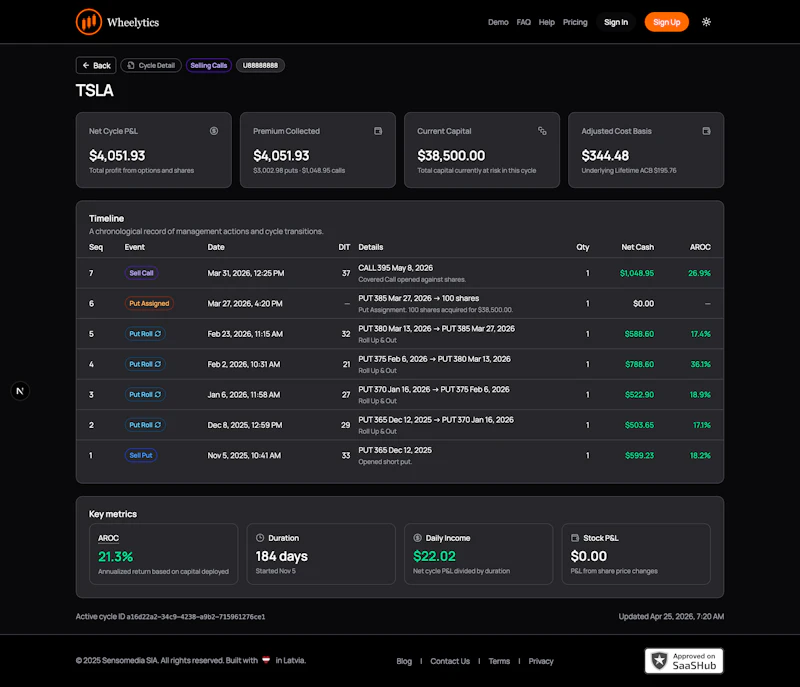Click the 26.9% AROC value
The height and width of the screenshot is (687, 800).
699,273
